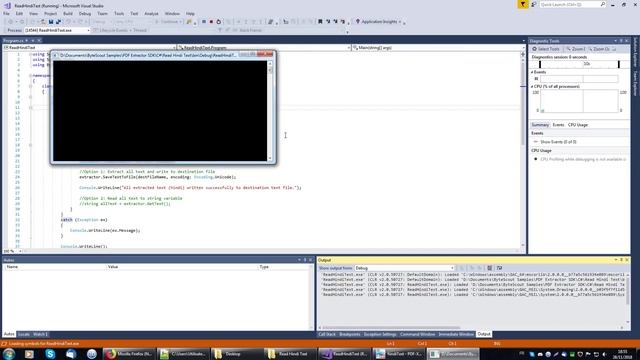Switch to the Immediate Window tab
This screenshot has height=360, width=640.
point(456,334)
